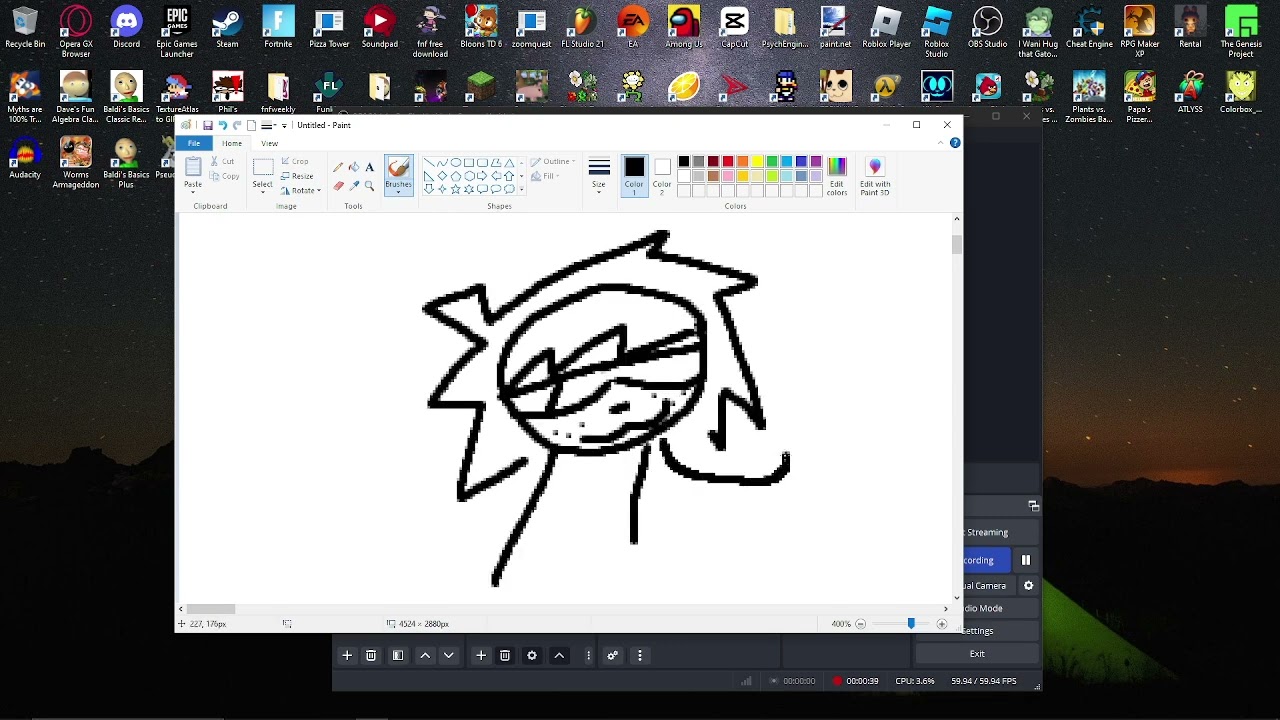
Task: Click the Redo arrow in Paint's title bar
Action: [x=237, y=125]
